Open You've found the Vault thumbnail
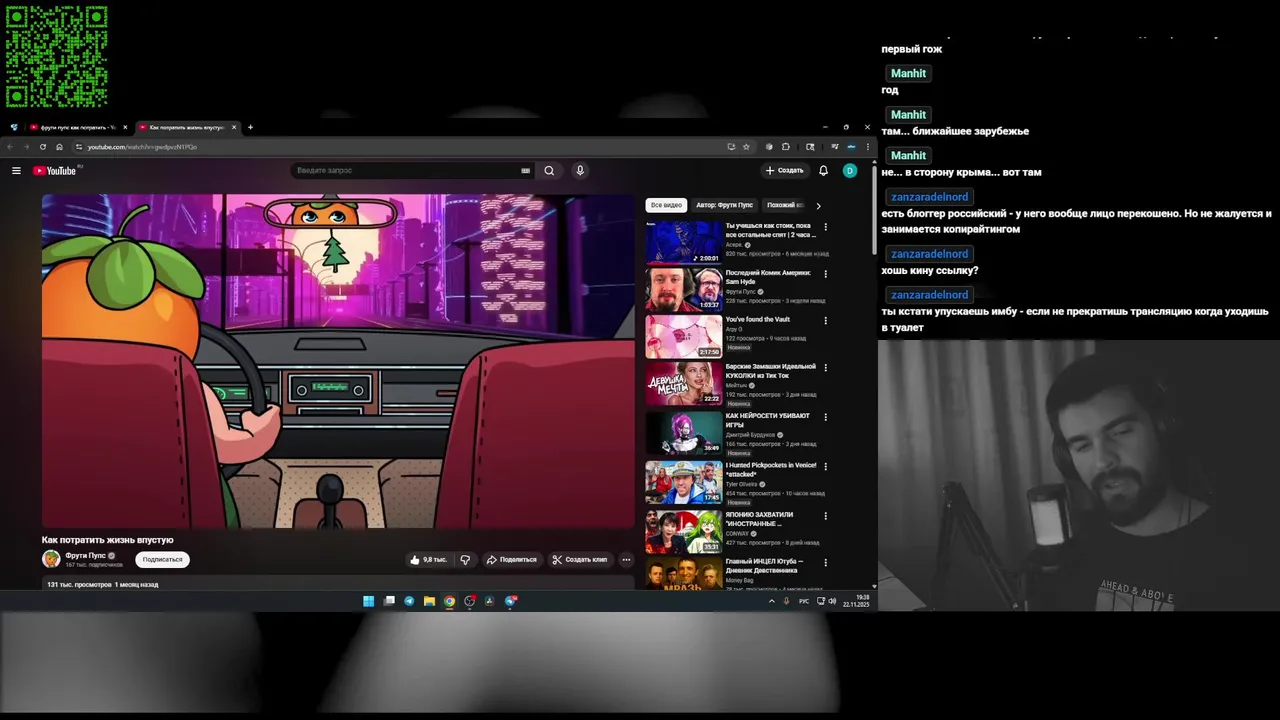Image resolution: width=1280 pixels, height=720 pixels. click(x=683, y=336)
